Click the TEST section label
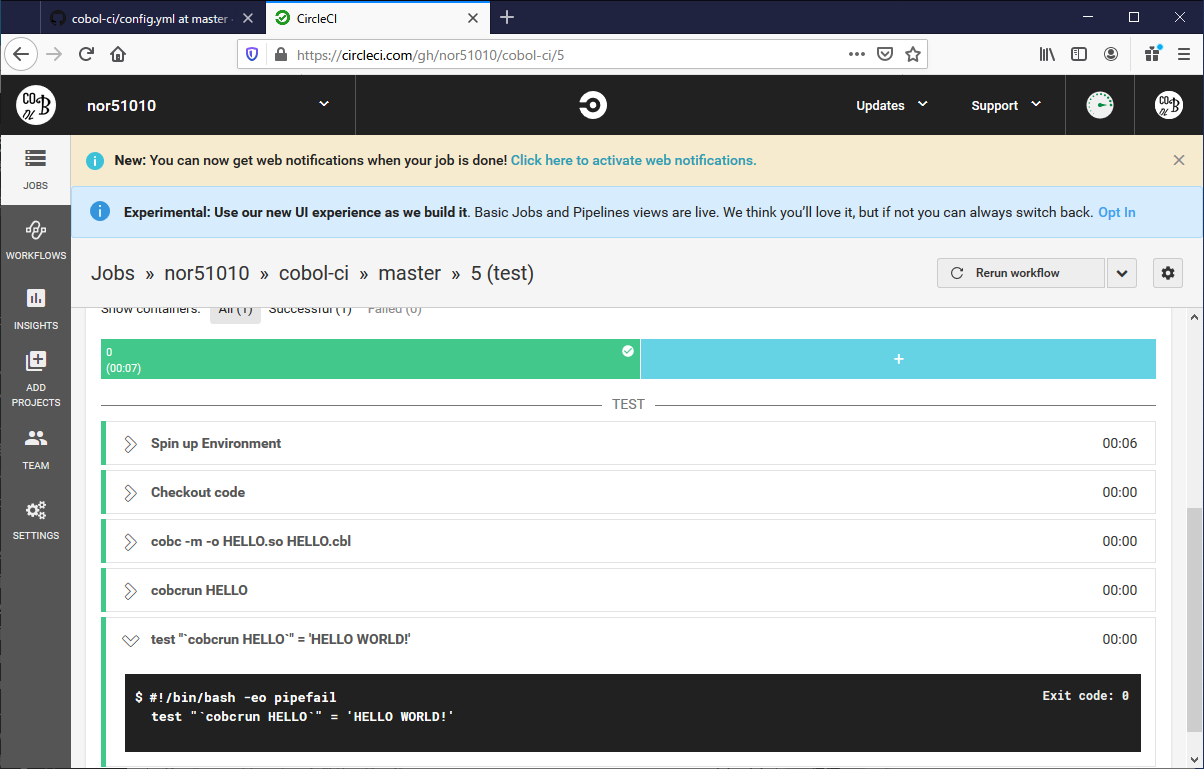The image size is (1204, 769). click(628, 405)
